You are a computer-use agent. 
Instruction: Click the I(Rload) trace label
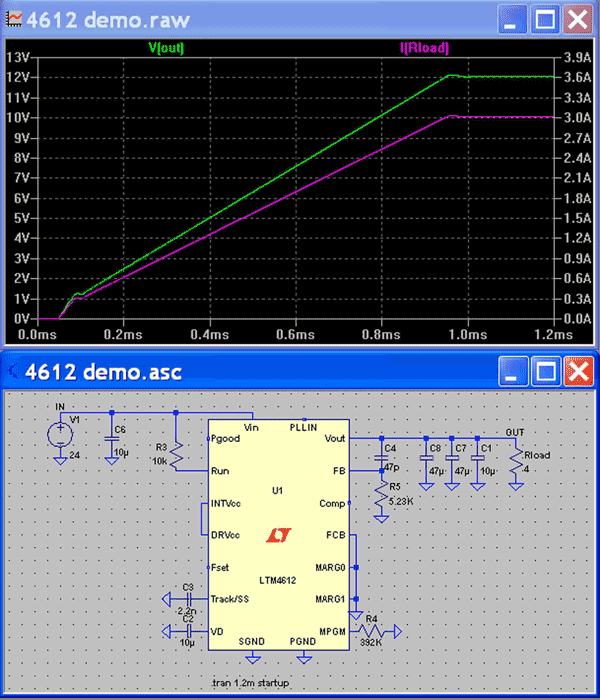425,48
